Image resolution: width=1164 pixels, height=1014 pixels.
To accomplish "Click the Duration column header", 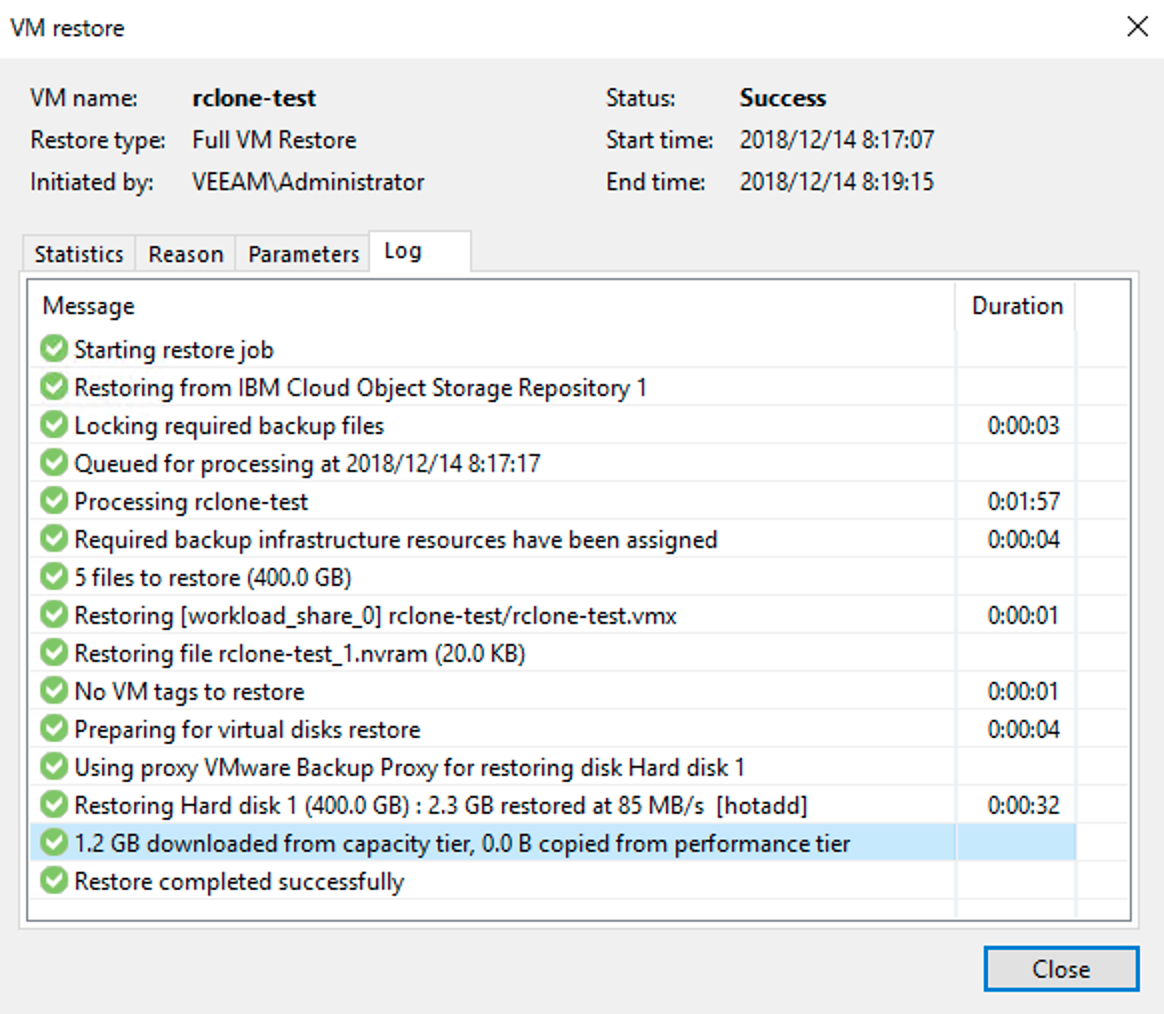I will (x=1017, y=306).
